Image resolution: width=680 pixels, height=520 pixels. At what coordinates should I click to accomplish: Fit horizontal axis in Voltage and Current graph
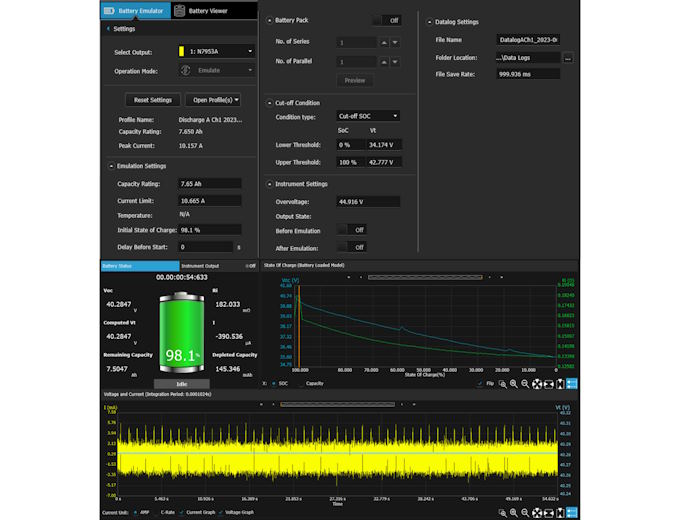point(549,513)
